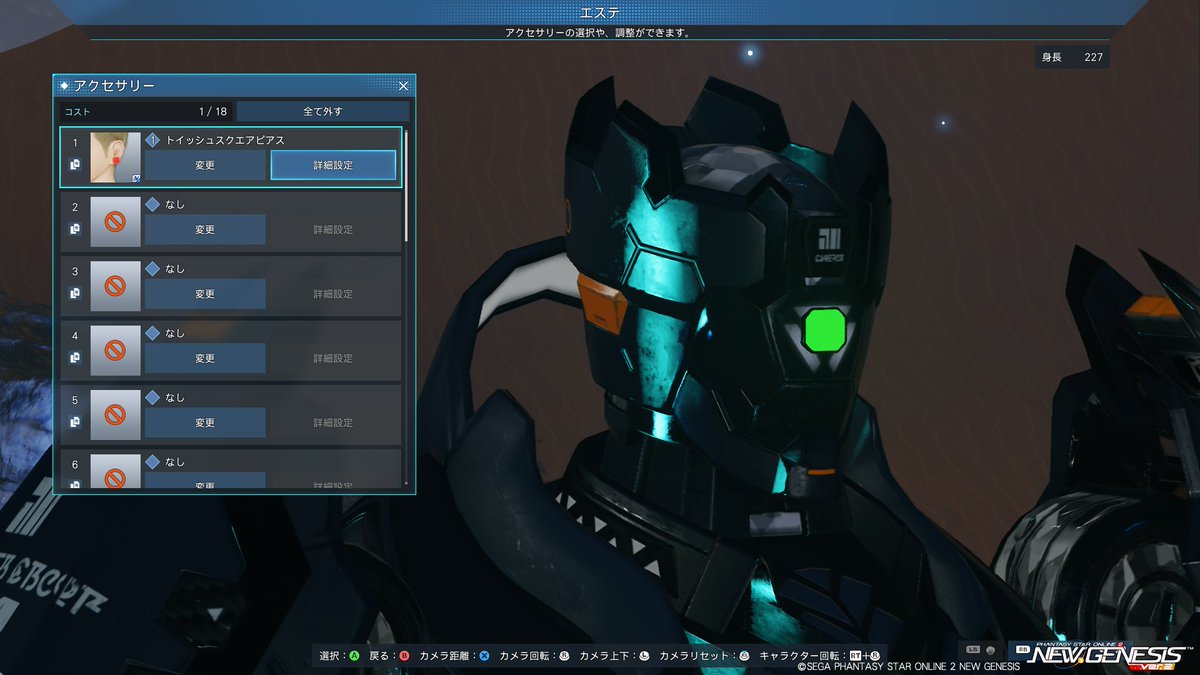Click the コスト 1 / 18 value
The height and width of the screenshot is (675, 1200).
pos(213,111)
